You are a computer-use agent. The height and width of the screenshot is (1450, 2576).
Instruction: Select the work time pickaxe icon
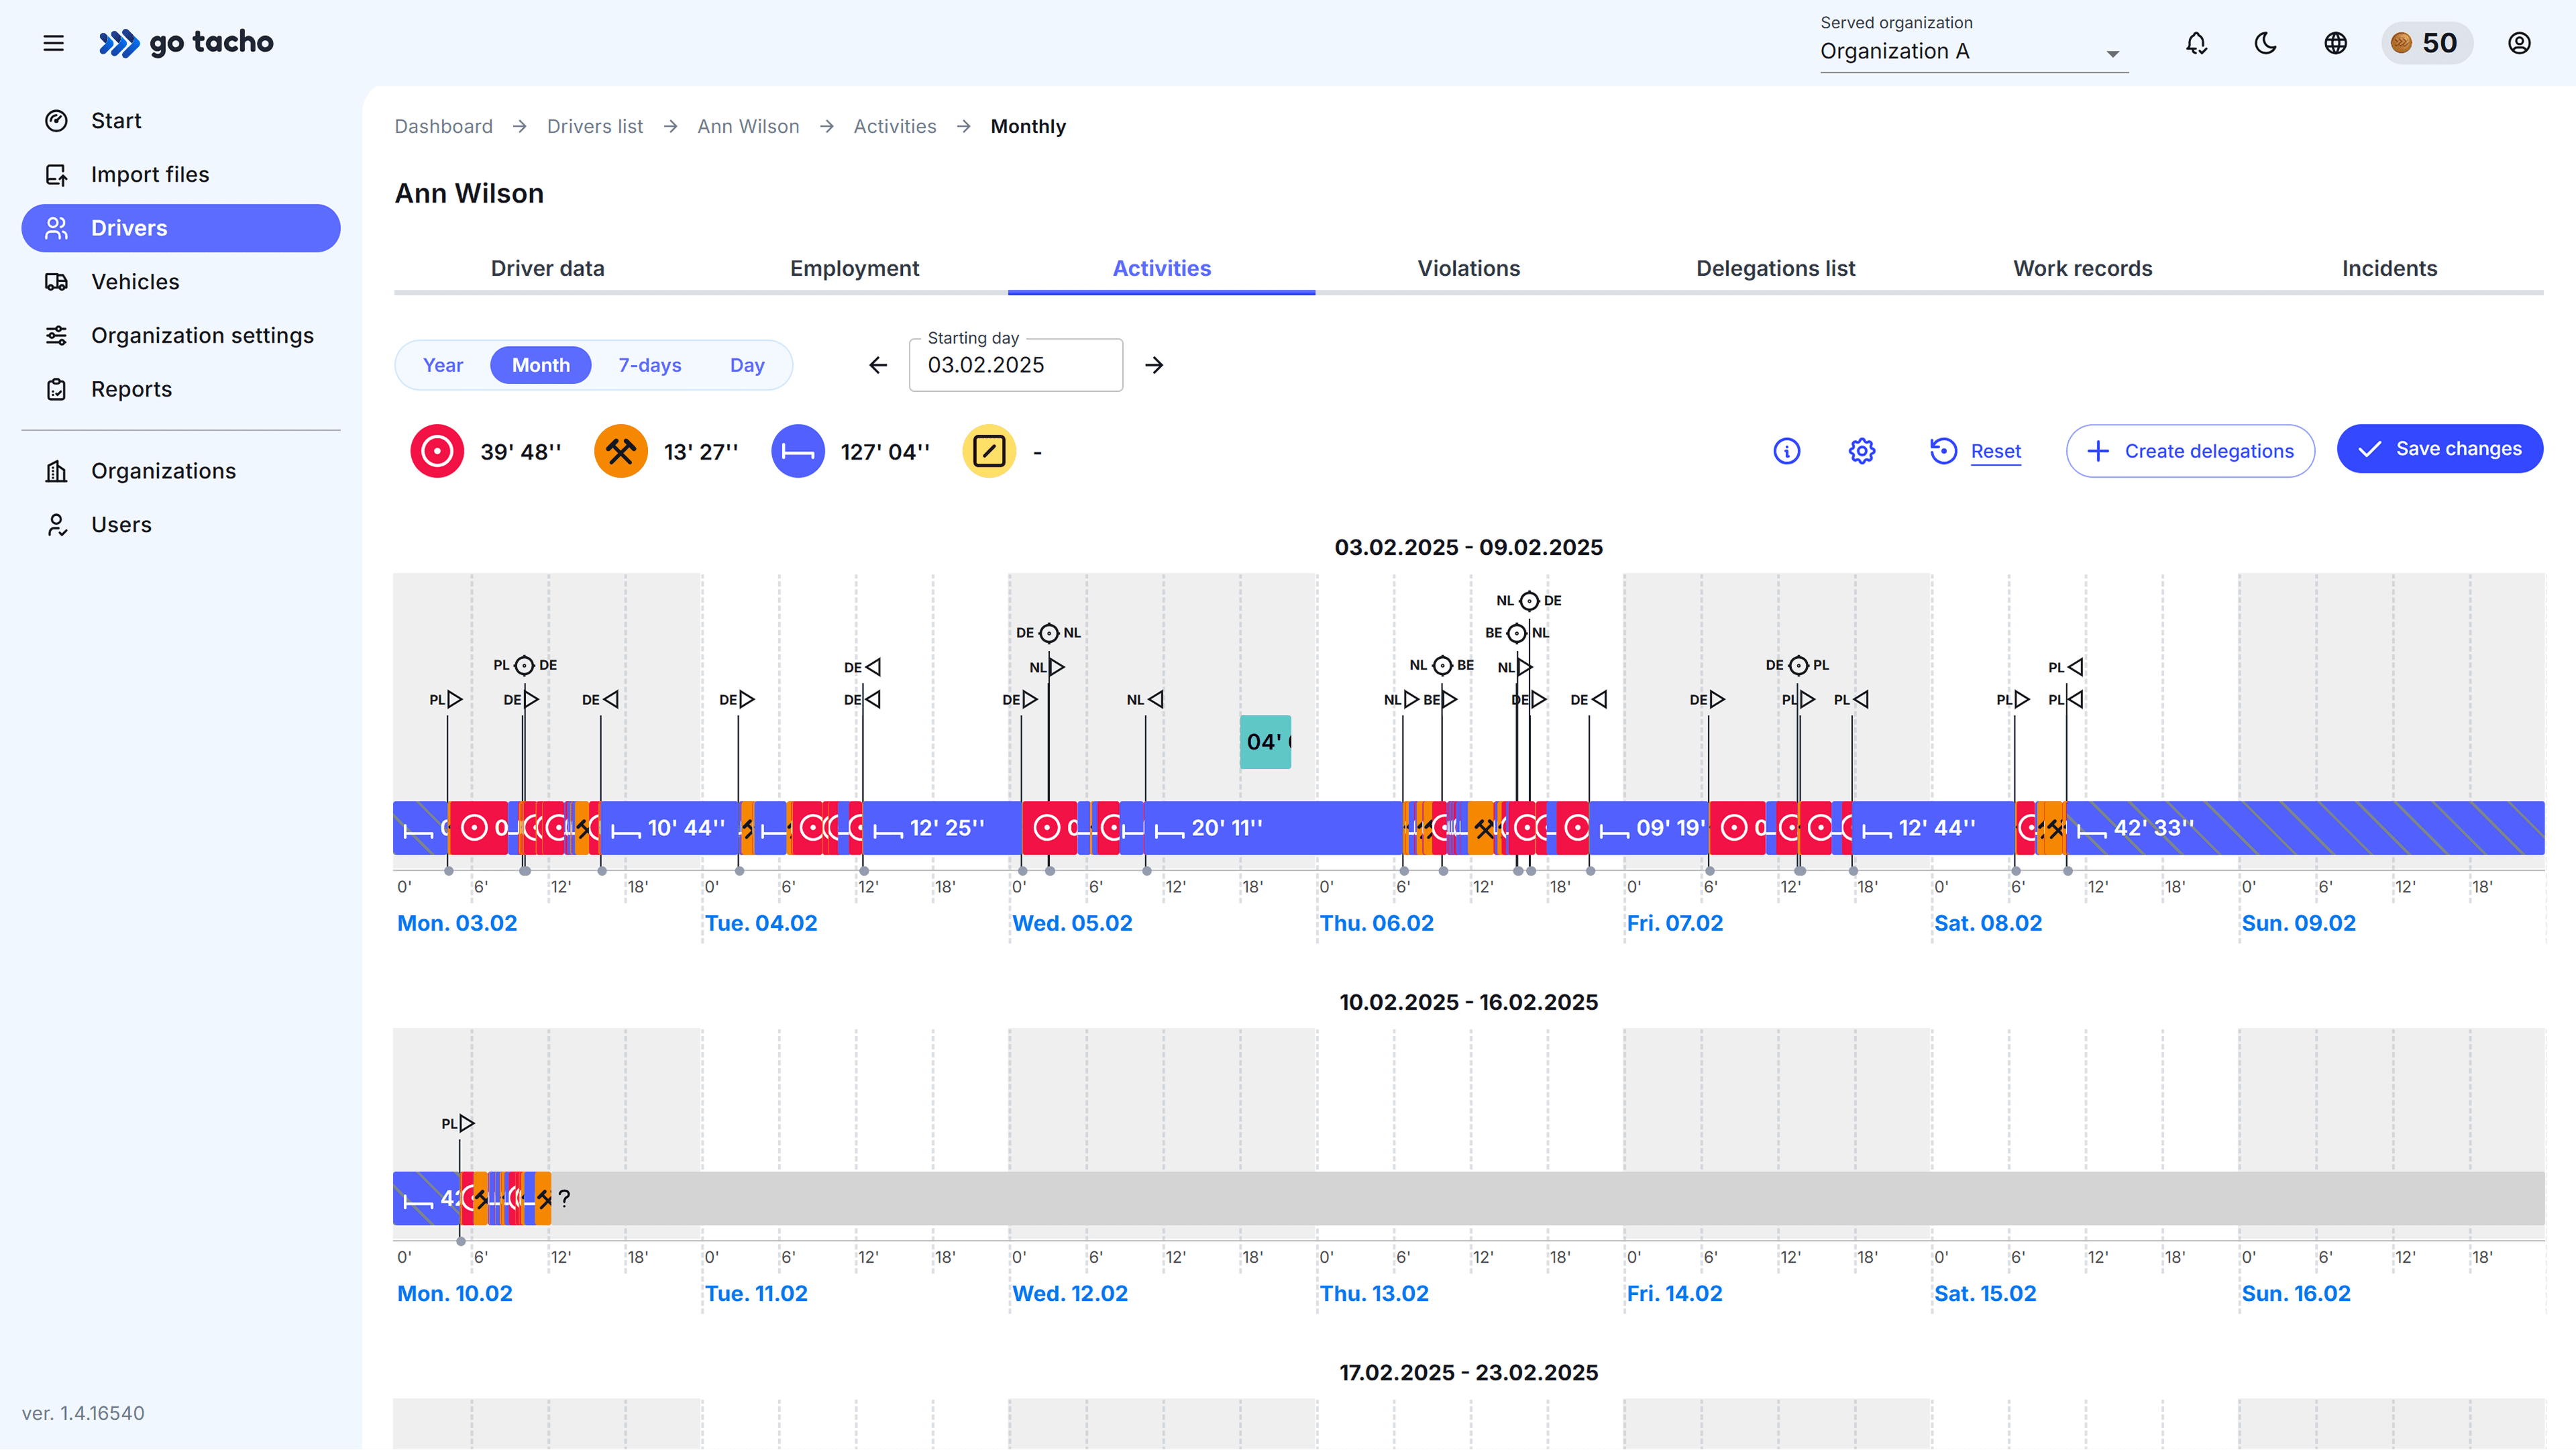click(620, 451)
